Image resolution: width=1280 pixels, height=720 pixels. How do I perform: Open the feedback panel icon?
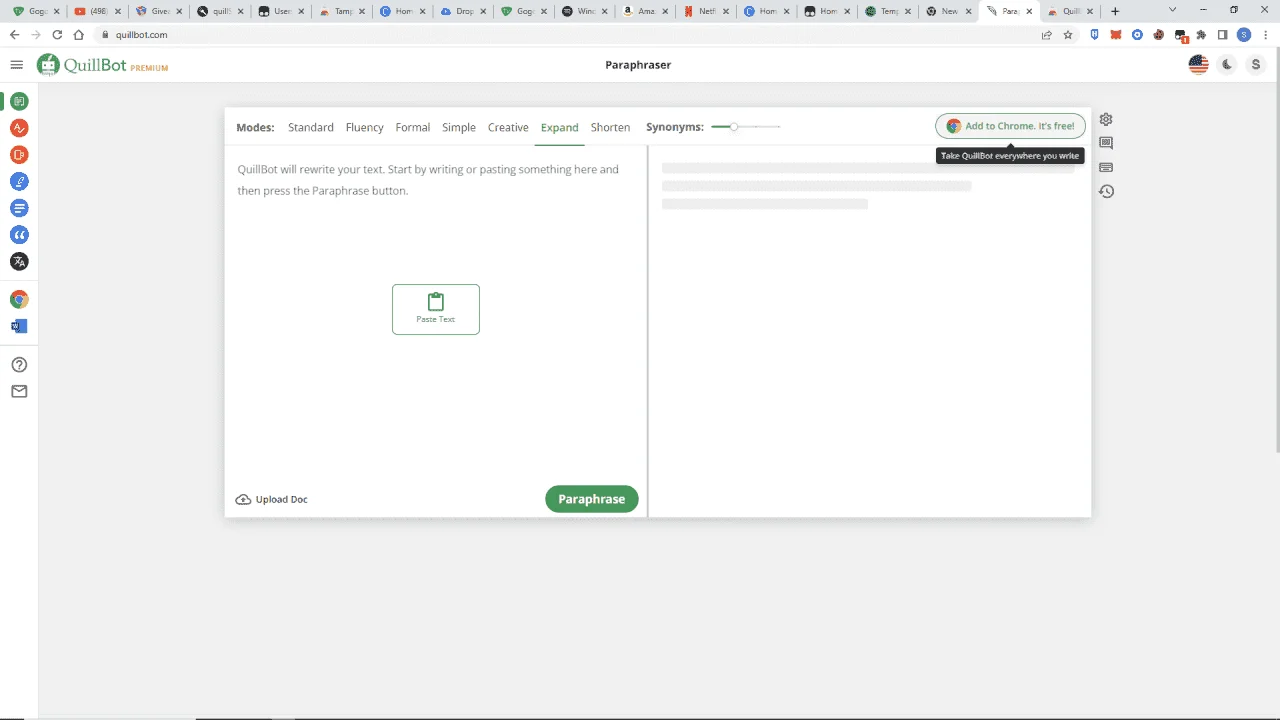tap(1106, 143)
